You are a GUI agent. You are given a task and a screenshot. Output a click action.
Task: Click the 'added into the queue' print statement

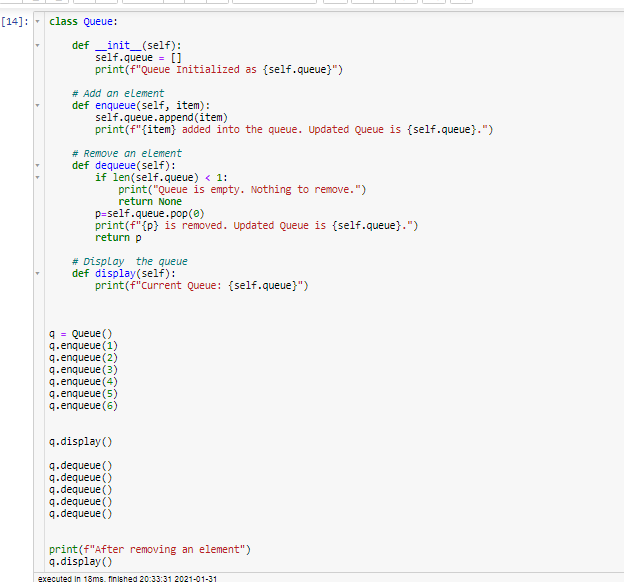(294, 130)
